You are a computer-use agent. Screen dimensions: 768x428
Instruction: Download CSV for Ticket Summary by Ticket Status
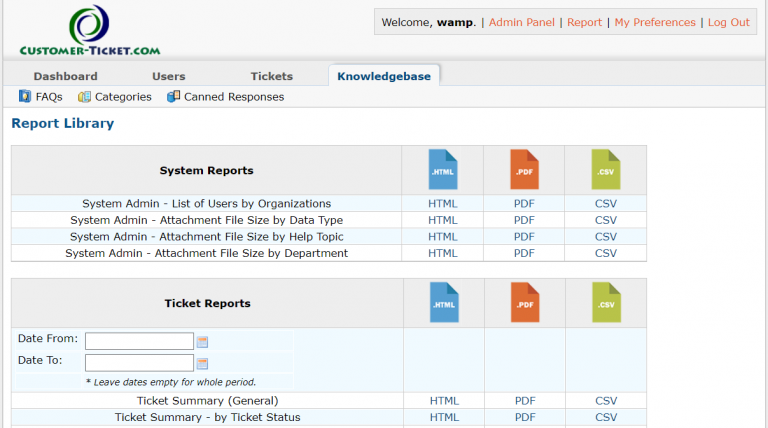coord(606,418)
